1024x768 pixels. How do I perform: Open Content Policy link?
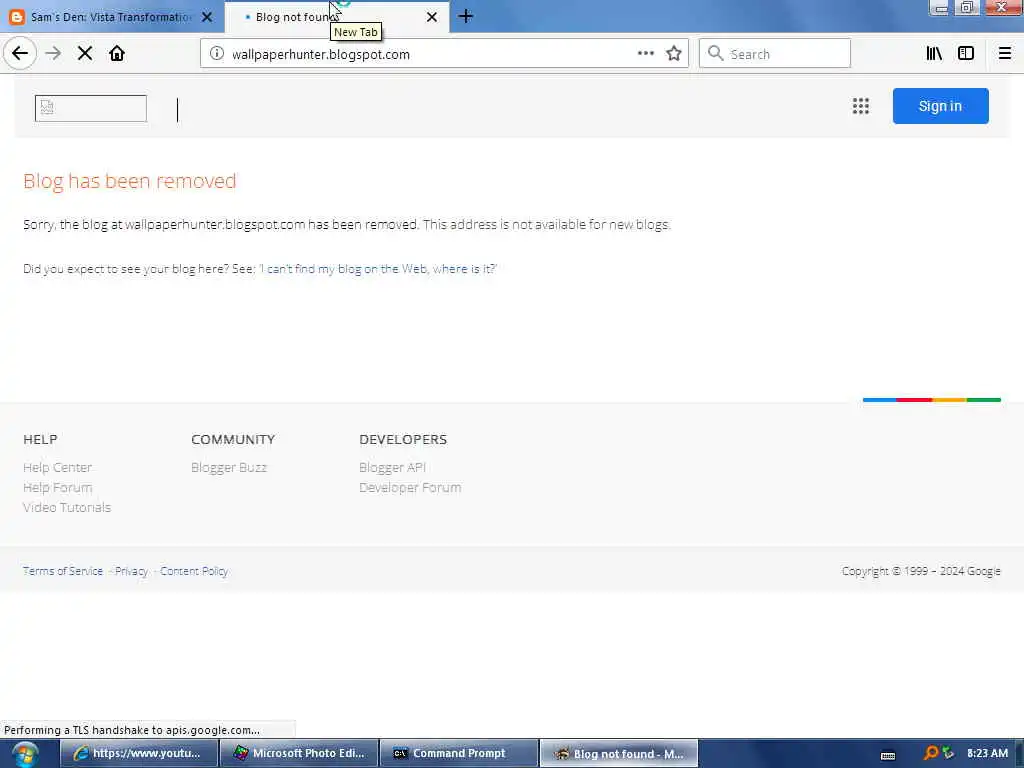click(x=194, y=571)
